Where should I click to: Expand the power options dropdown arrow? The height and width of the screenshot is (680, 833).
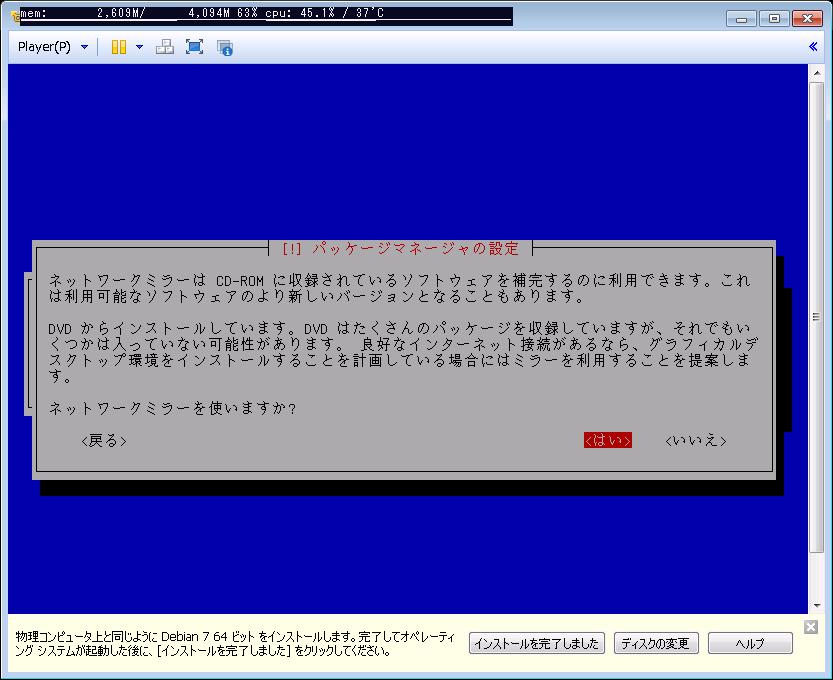point(140,47)
